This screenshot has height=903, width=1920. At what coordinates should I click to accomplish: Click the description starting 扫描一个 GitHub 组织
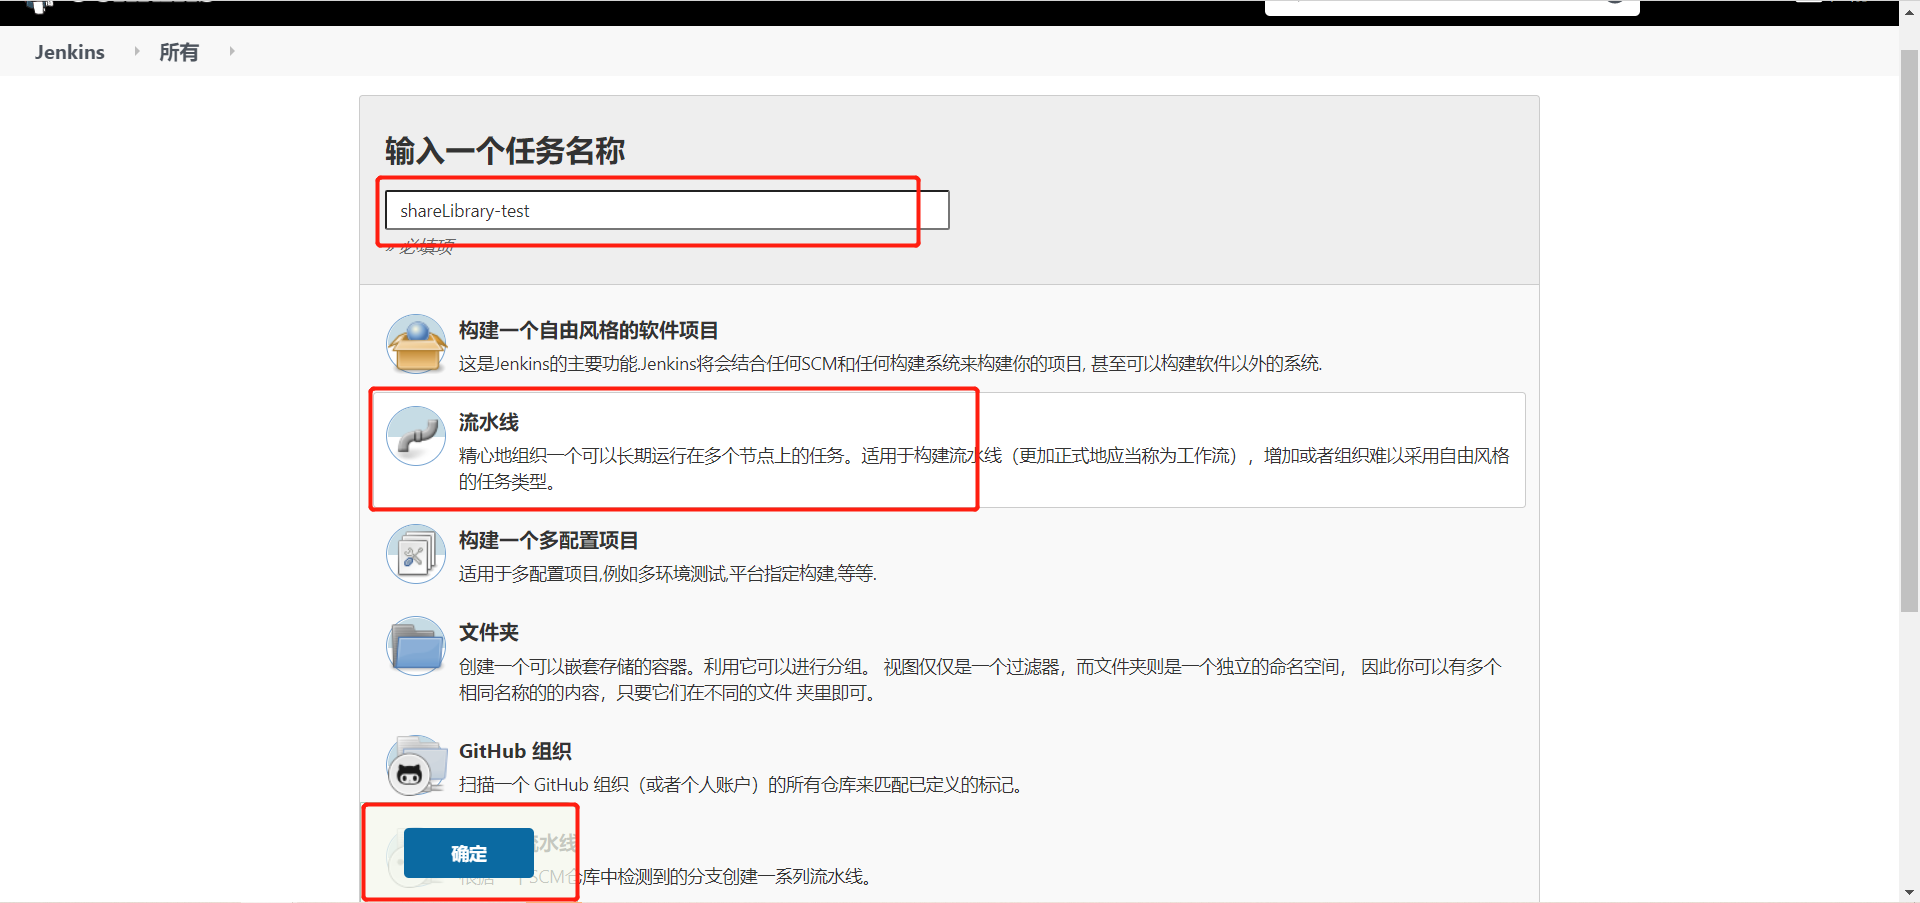coord(742,785)
